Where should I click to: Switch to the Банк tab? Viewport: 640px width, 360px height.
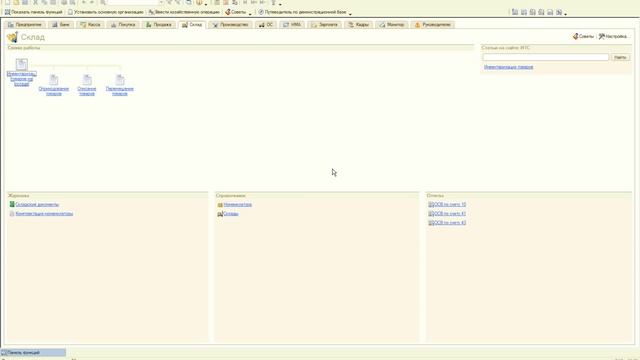click(61, 25)
